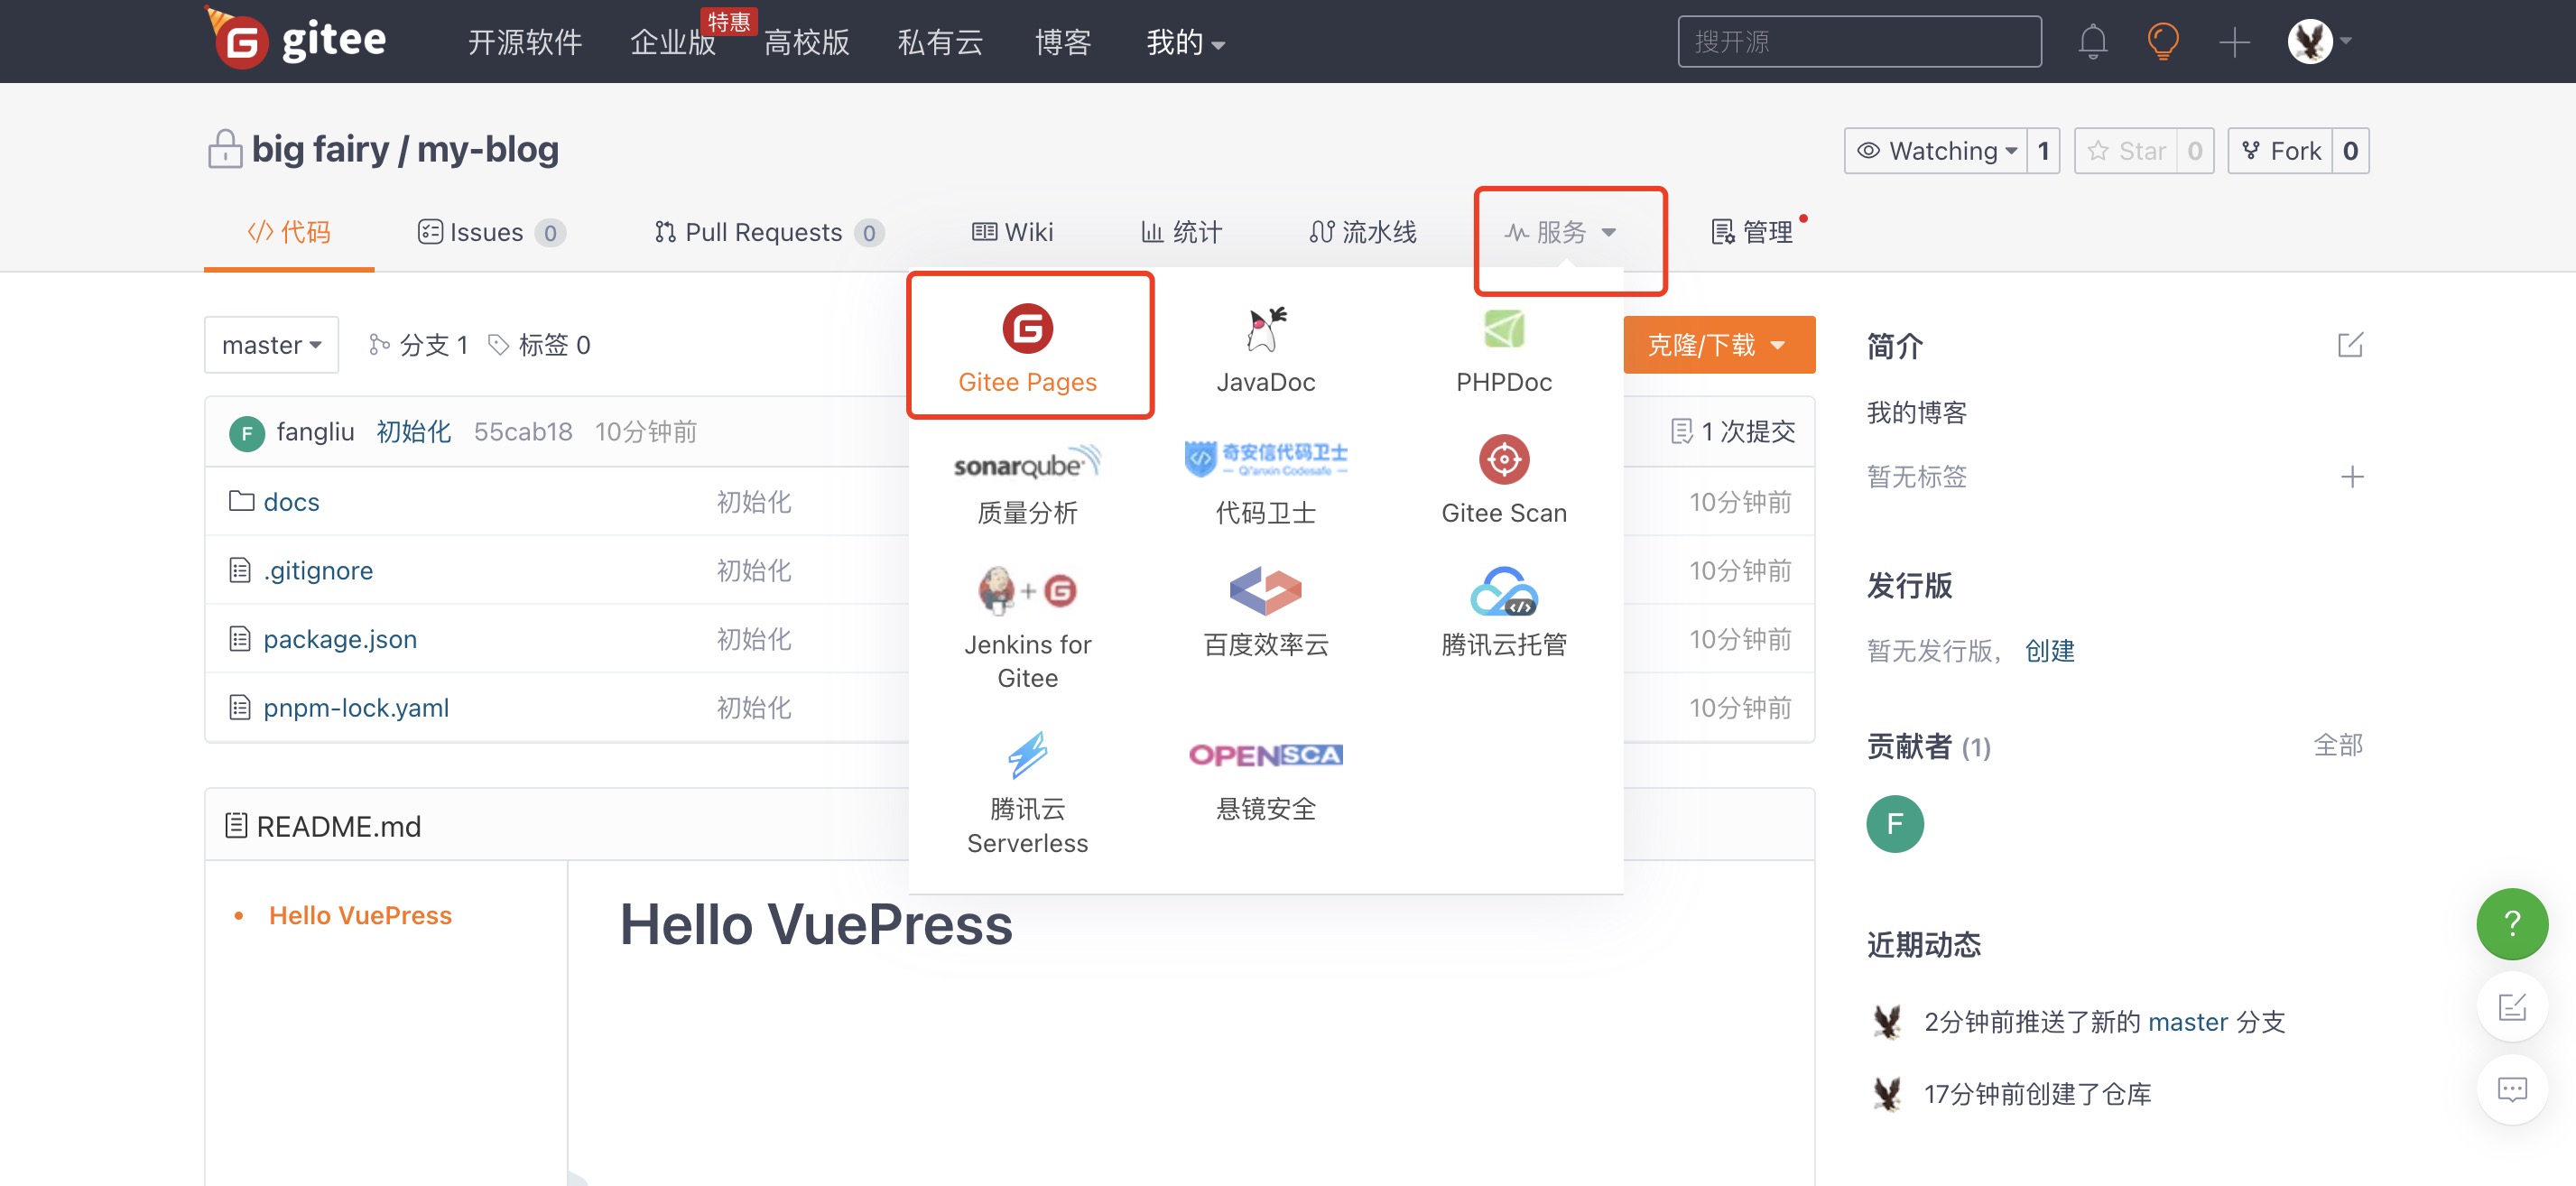The width and height of the screenshot is (2576, 1186).
Task: Open the 管理 tab
Action: click(1752, 233)
